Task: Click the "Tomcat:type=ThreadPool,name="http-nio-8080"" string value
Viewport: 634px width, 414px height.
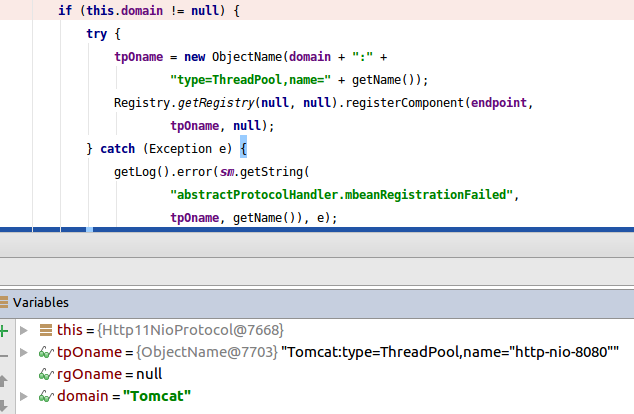Action: (x=450, y=352)
